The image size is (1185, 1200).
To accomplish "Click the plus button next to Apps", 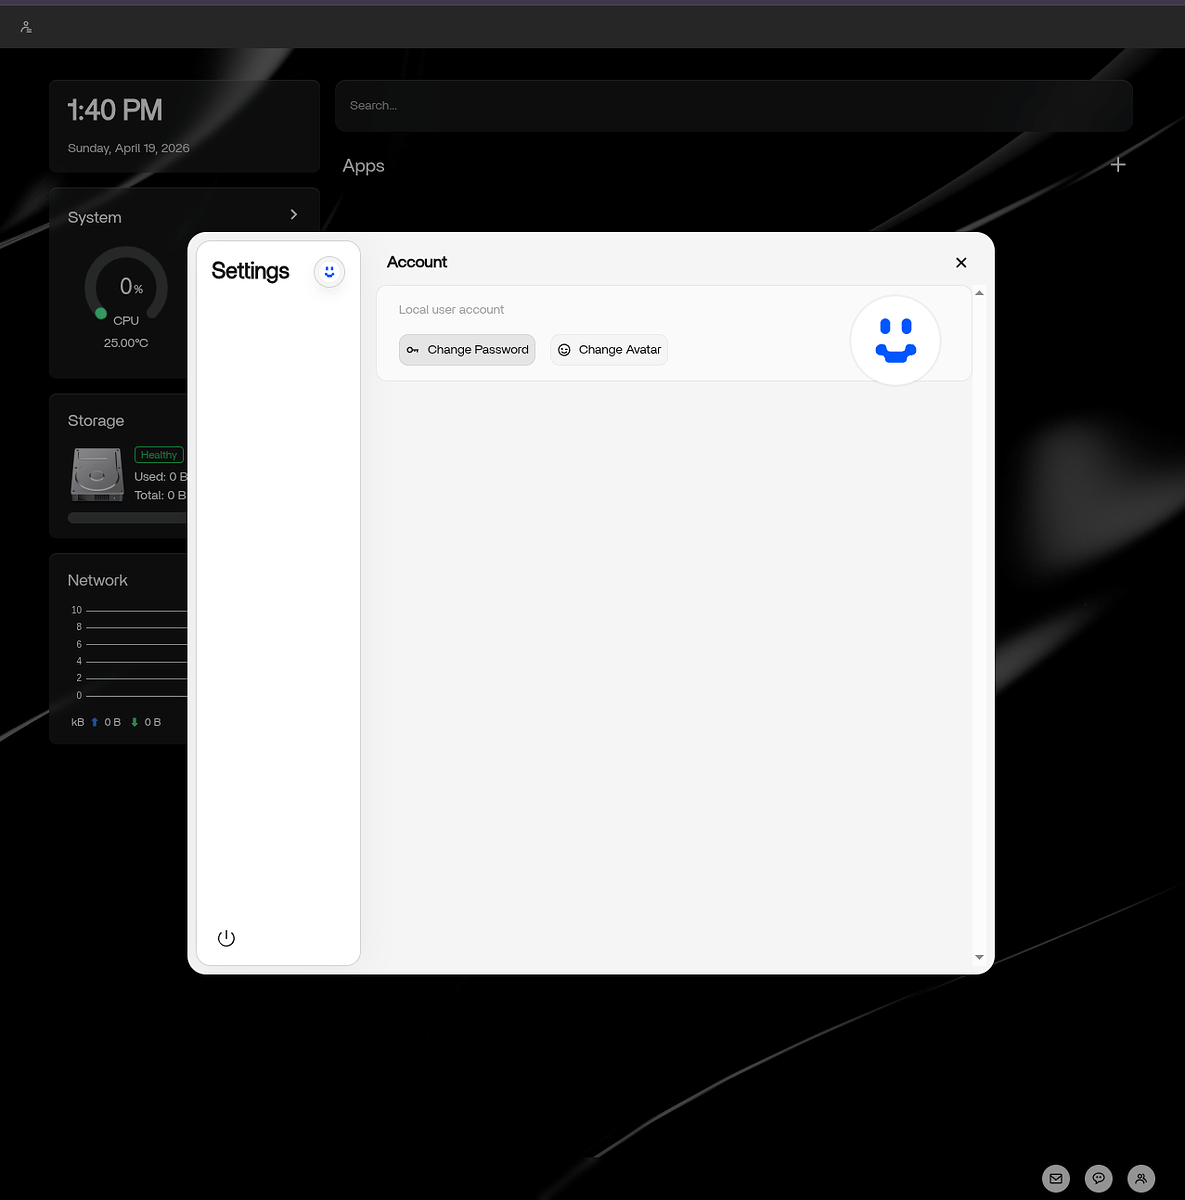I will tap(1117, 164).
